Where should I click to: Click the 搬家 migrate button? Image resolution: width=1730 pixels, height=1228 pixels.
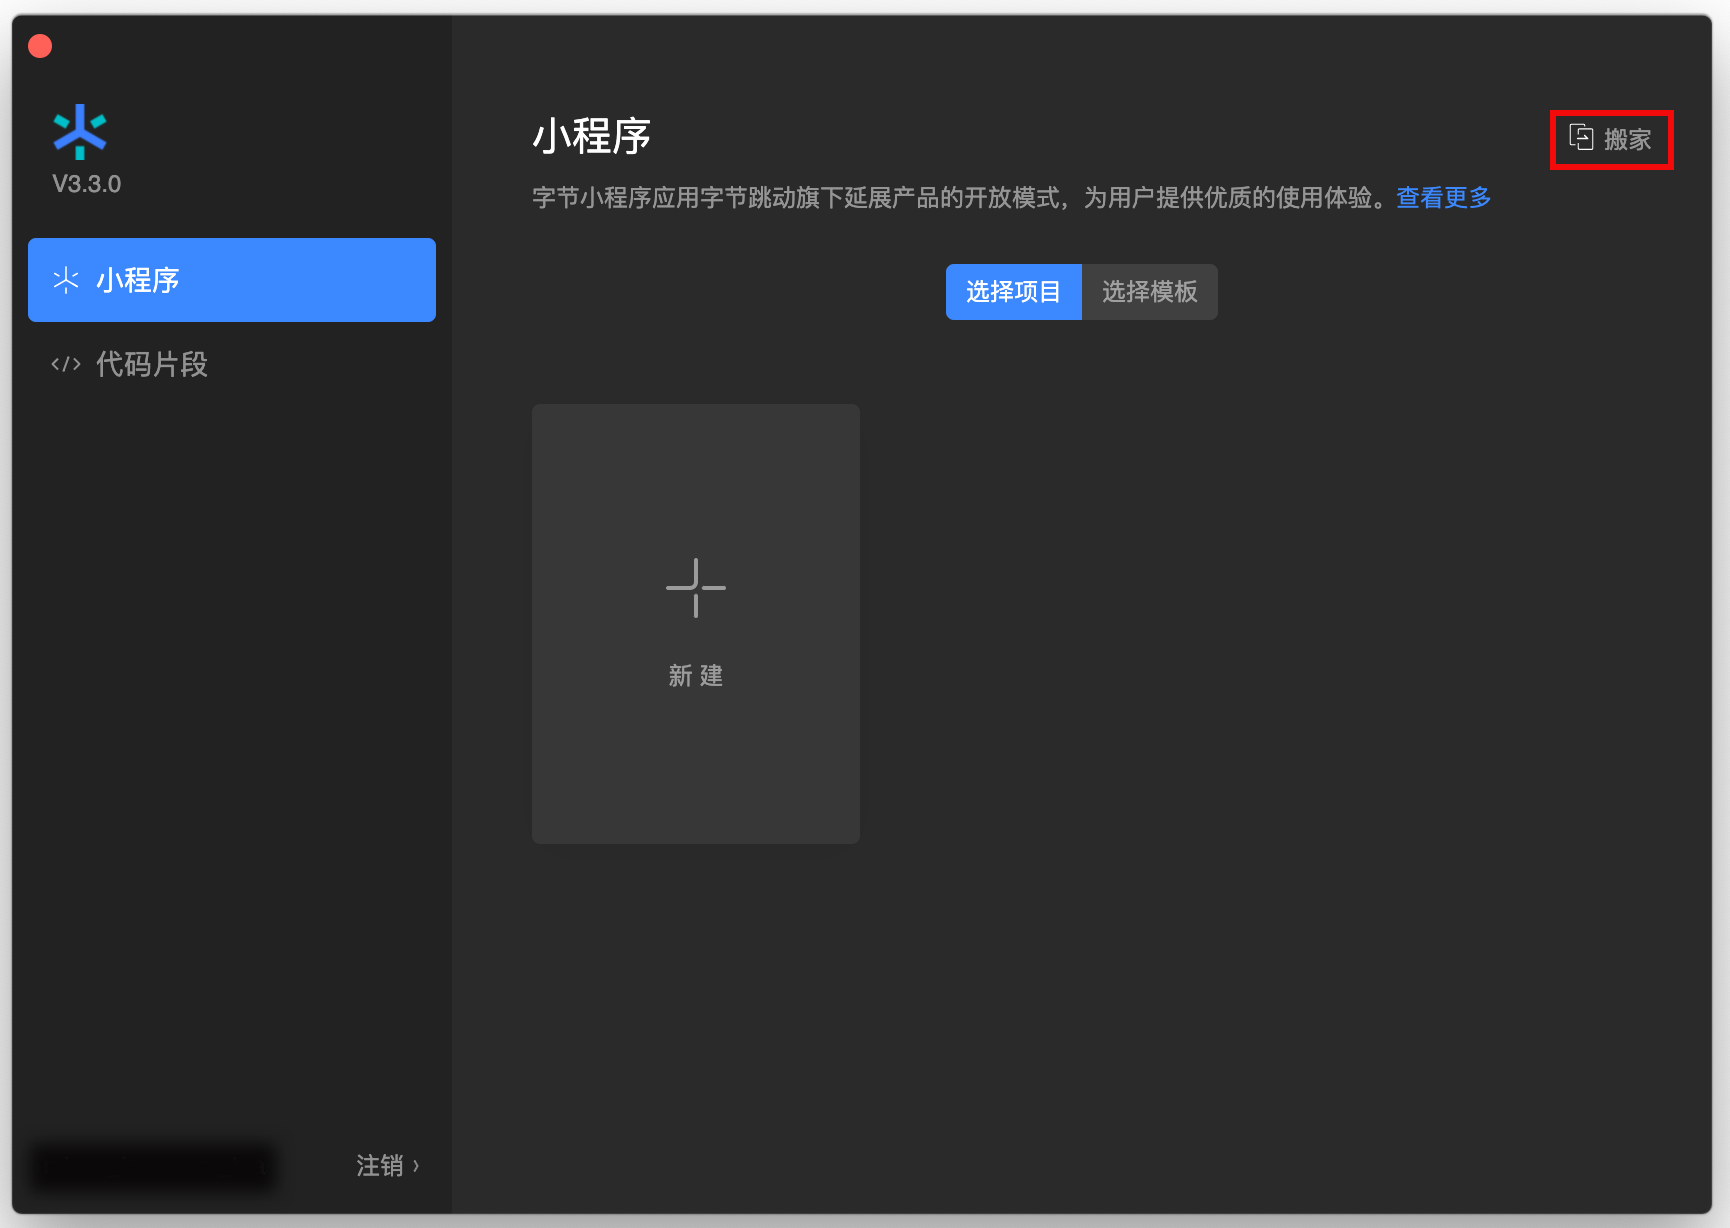tap(1611, 139)
